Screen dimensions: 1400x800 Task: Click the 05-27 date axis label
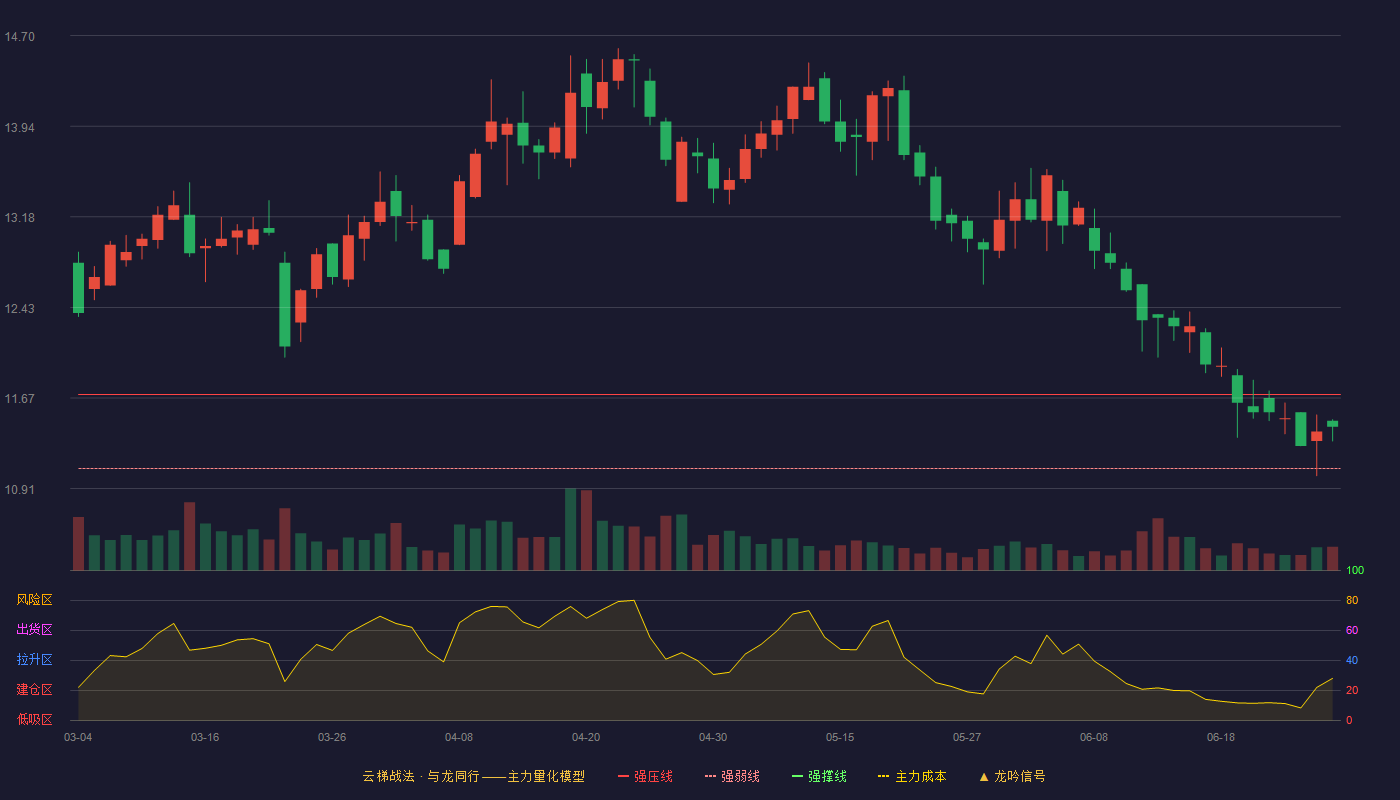coord(967,737)
